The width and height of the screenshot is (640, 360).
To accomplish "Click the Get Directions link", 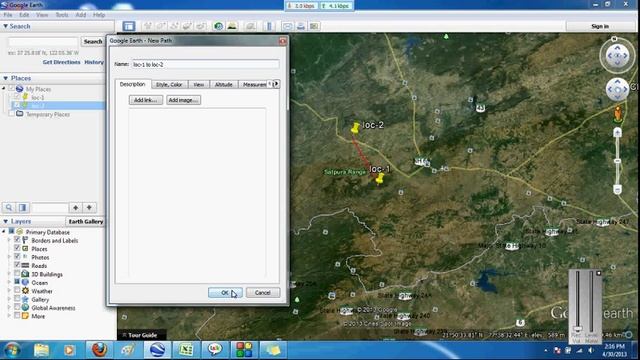I will 62,62.
